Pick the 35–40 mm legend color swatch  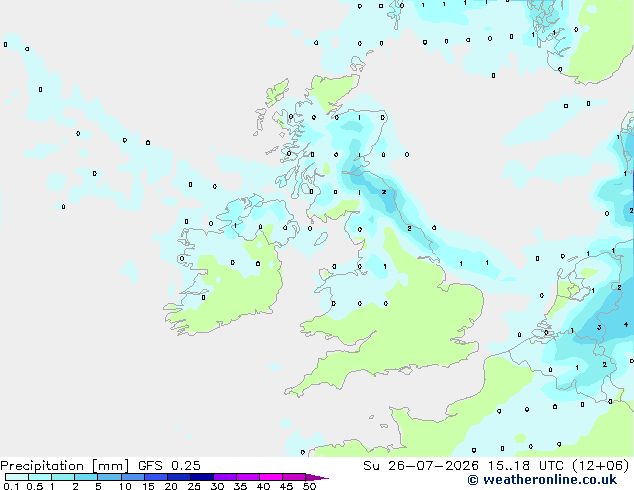pyautogui.click(x=248, y=477)
